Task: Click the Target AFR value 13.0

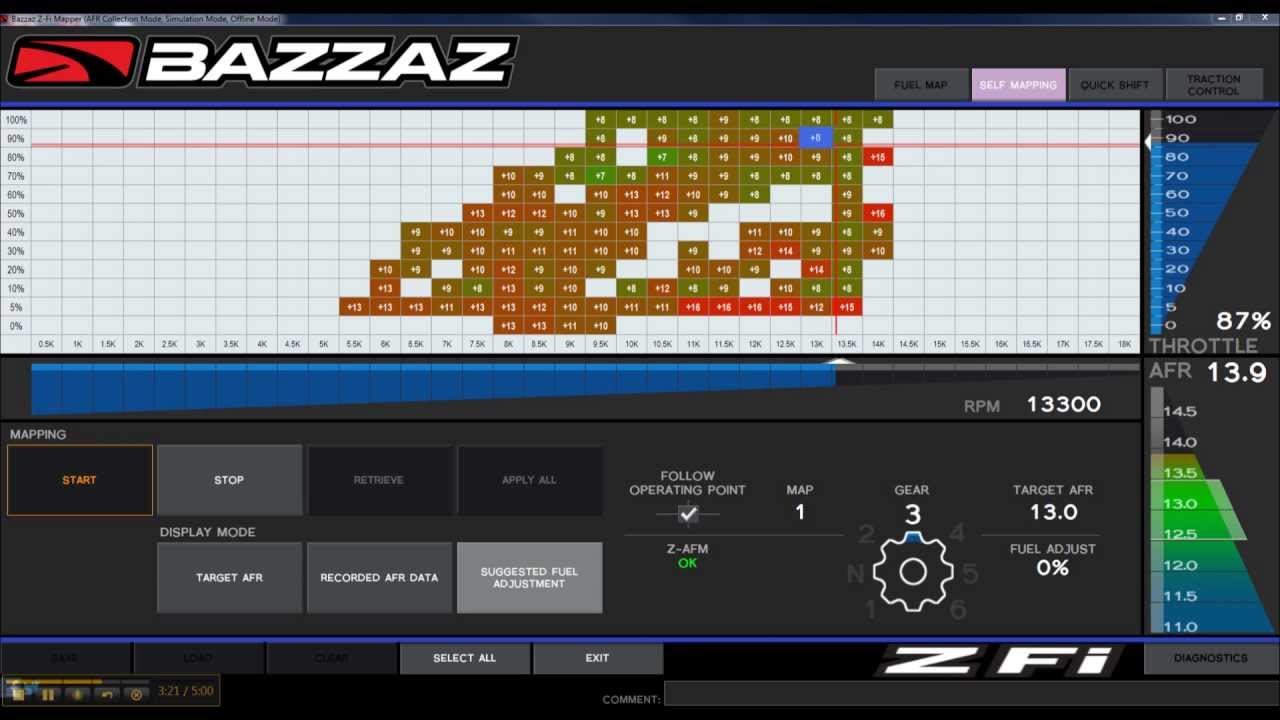Action: tap(1053, 512)
